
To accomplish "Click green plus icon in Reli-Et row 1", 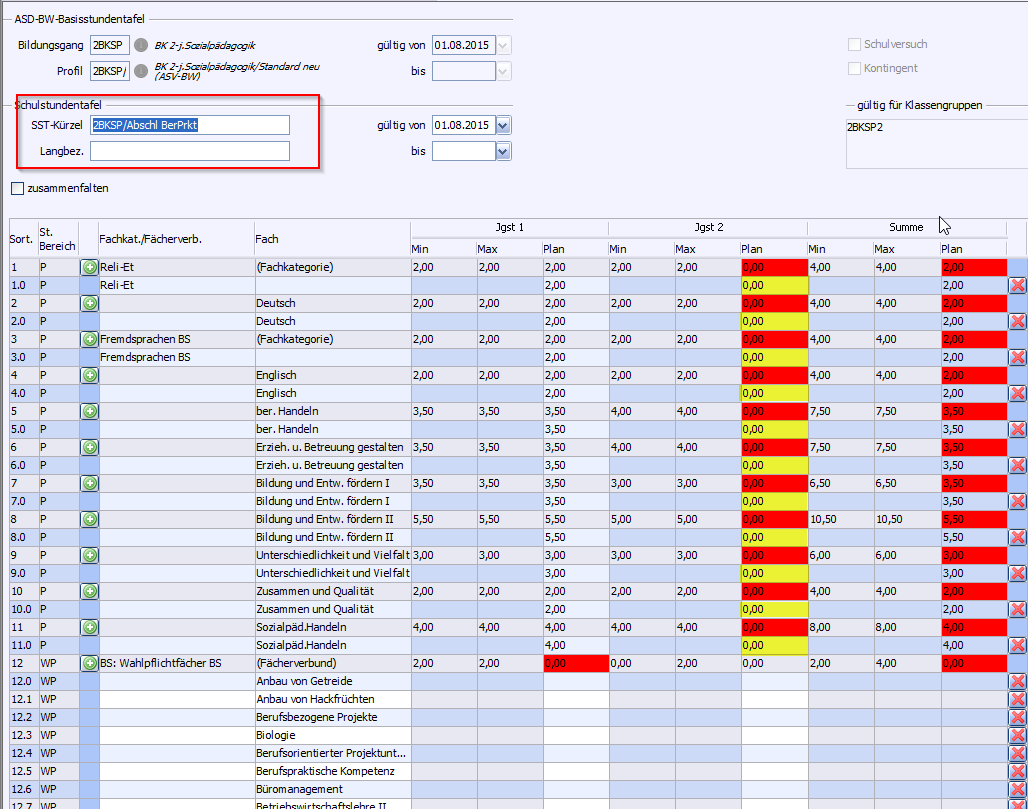I will (x=89, y=267).
